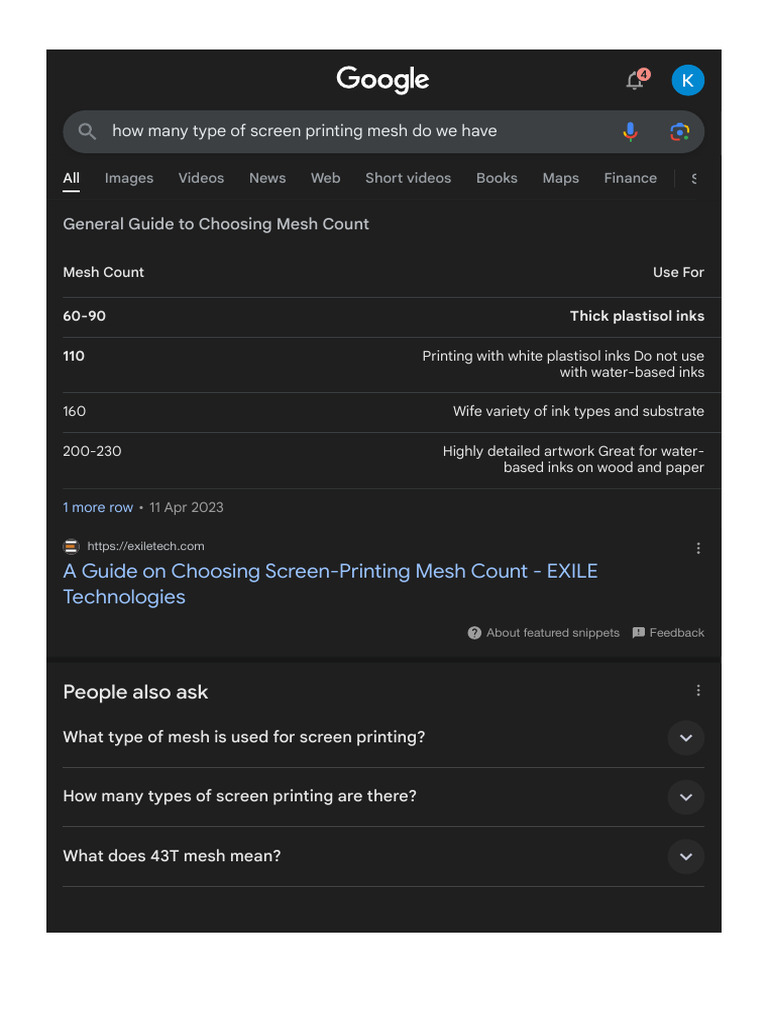Open People also ask three-dot menu

[698, 690]
